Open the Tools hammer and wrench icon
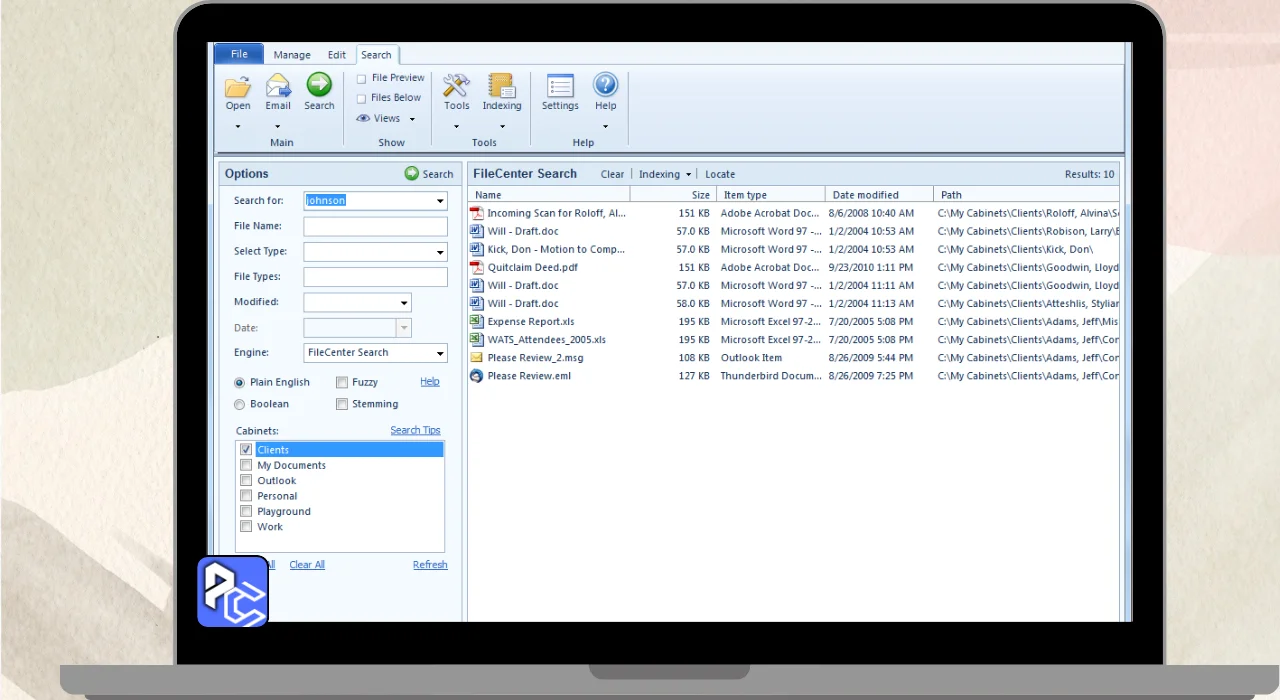 pyautogui.click(x=456, y=87)
